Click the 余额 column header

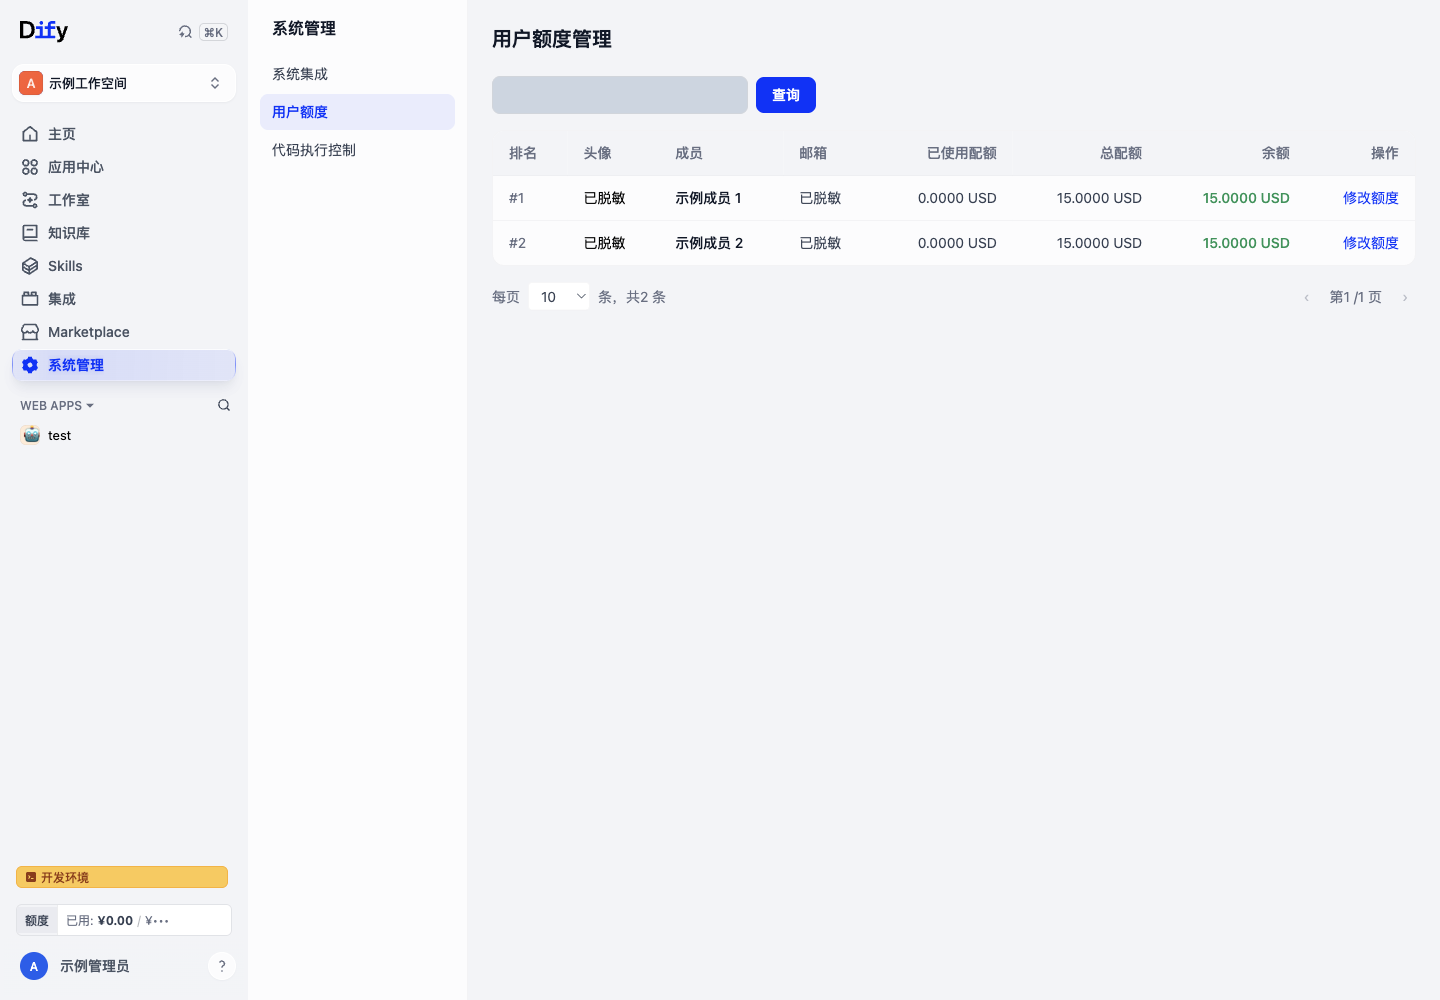coord(1276,153)
